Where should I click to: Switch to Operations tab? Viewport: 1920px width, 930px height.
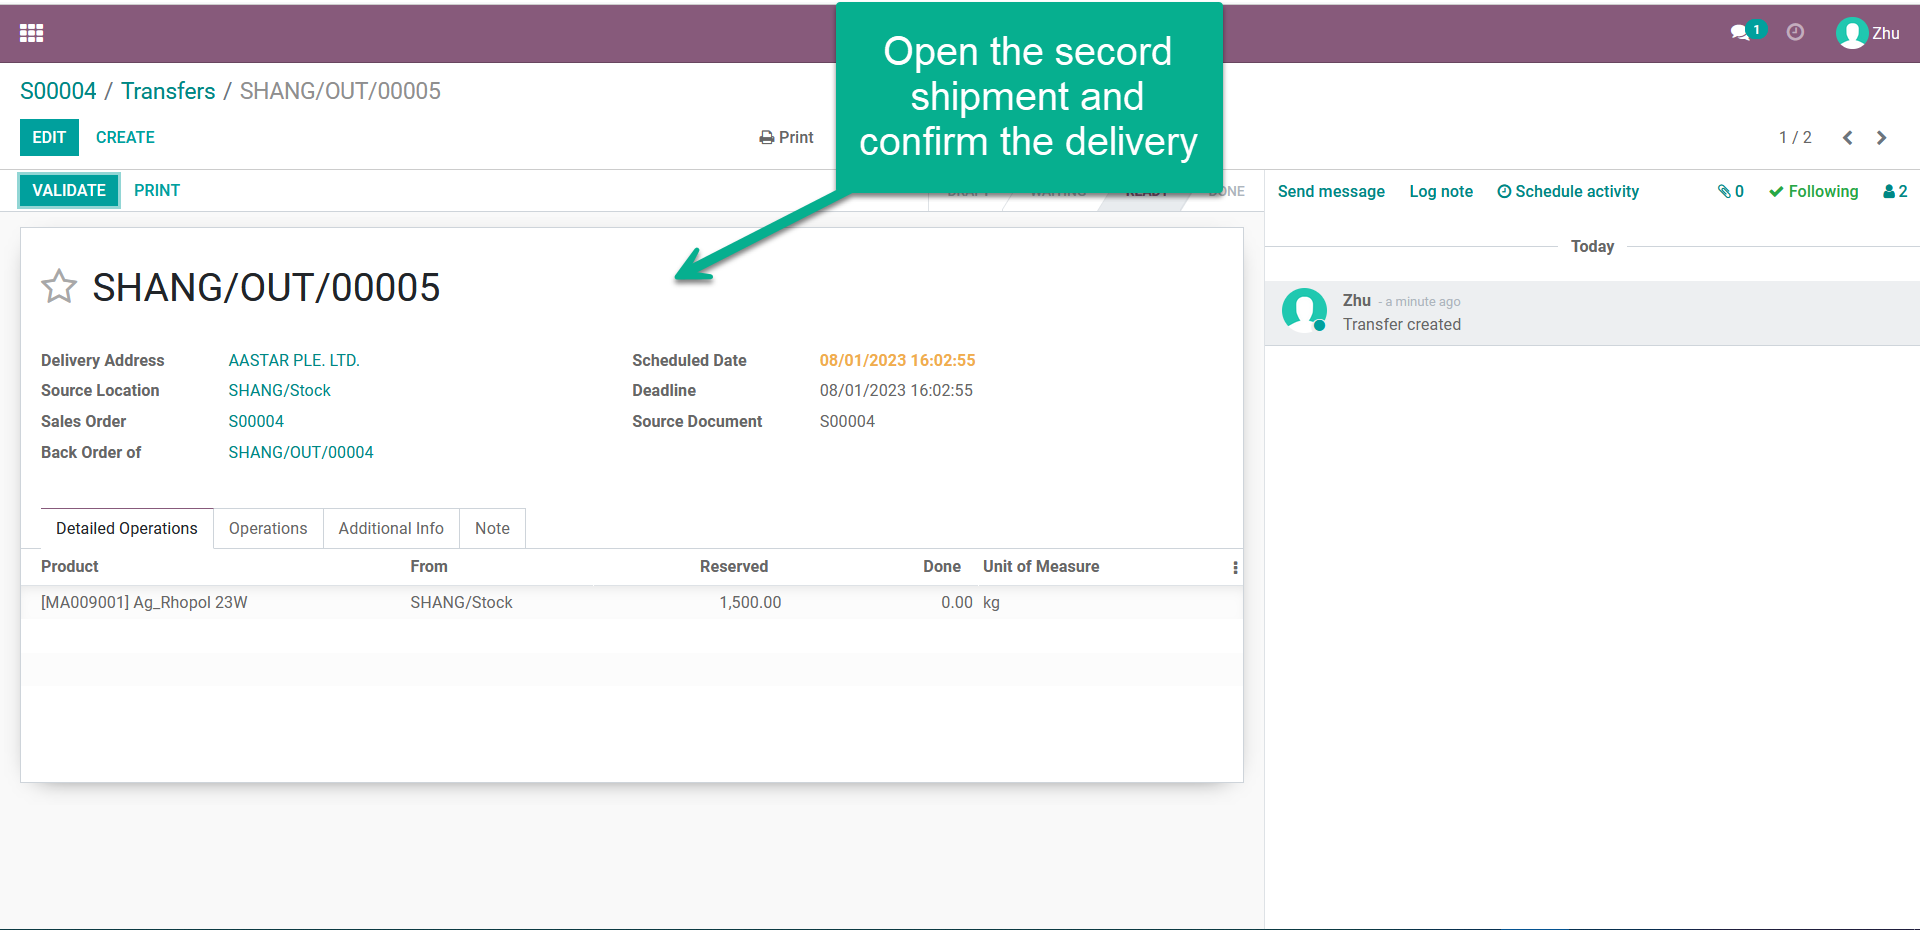[268, 528]
